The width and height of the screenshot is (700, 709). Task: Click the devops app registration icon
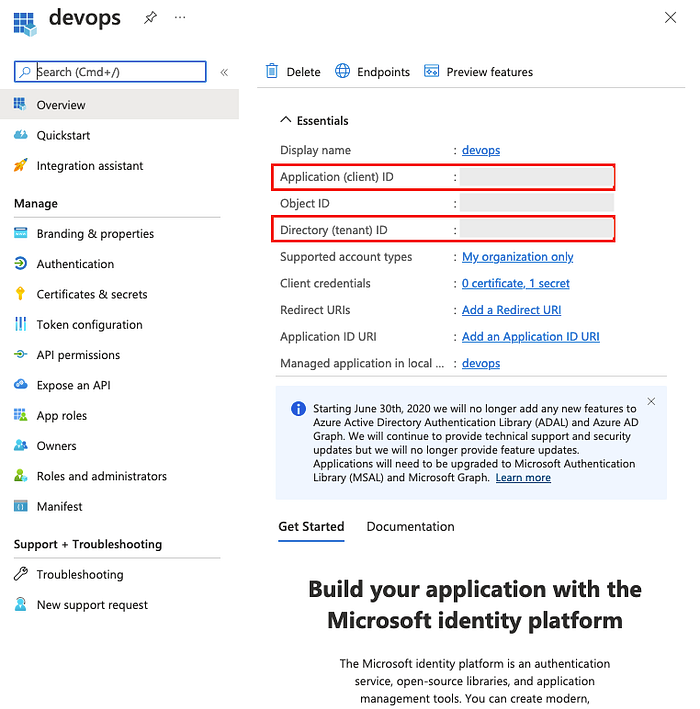pyautogui.click(x=25, y=24)
